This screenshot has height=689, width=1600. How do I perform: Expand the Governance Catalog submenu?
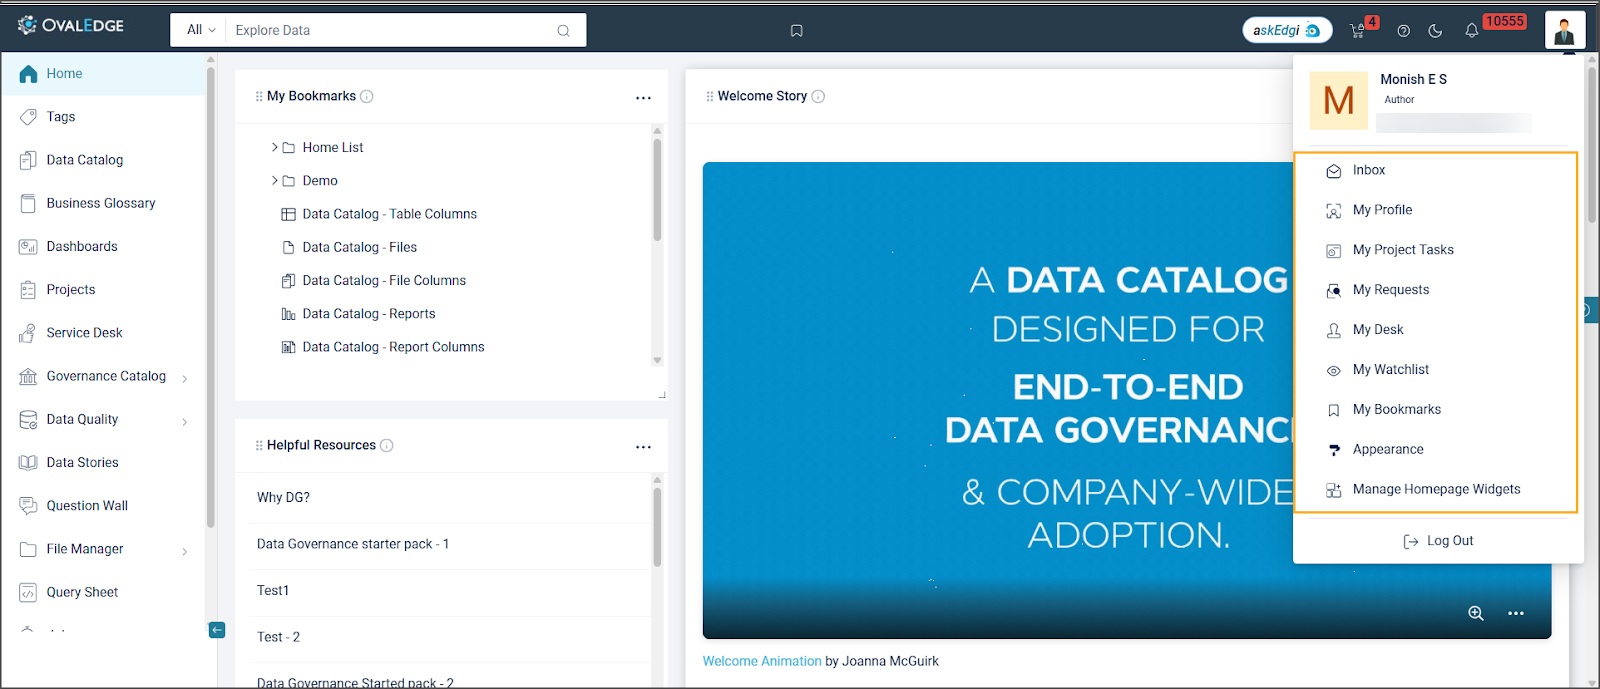pyautogui.click(x=185, y=378)
